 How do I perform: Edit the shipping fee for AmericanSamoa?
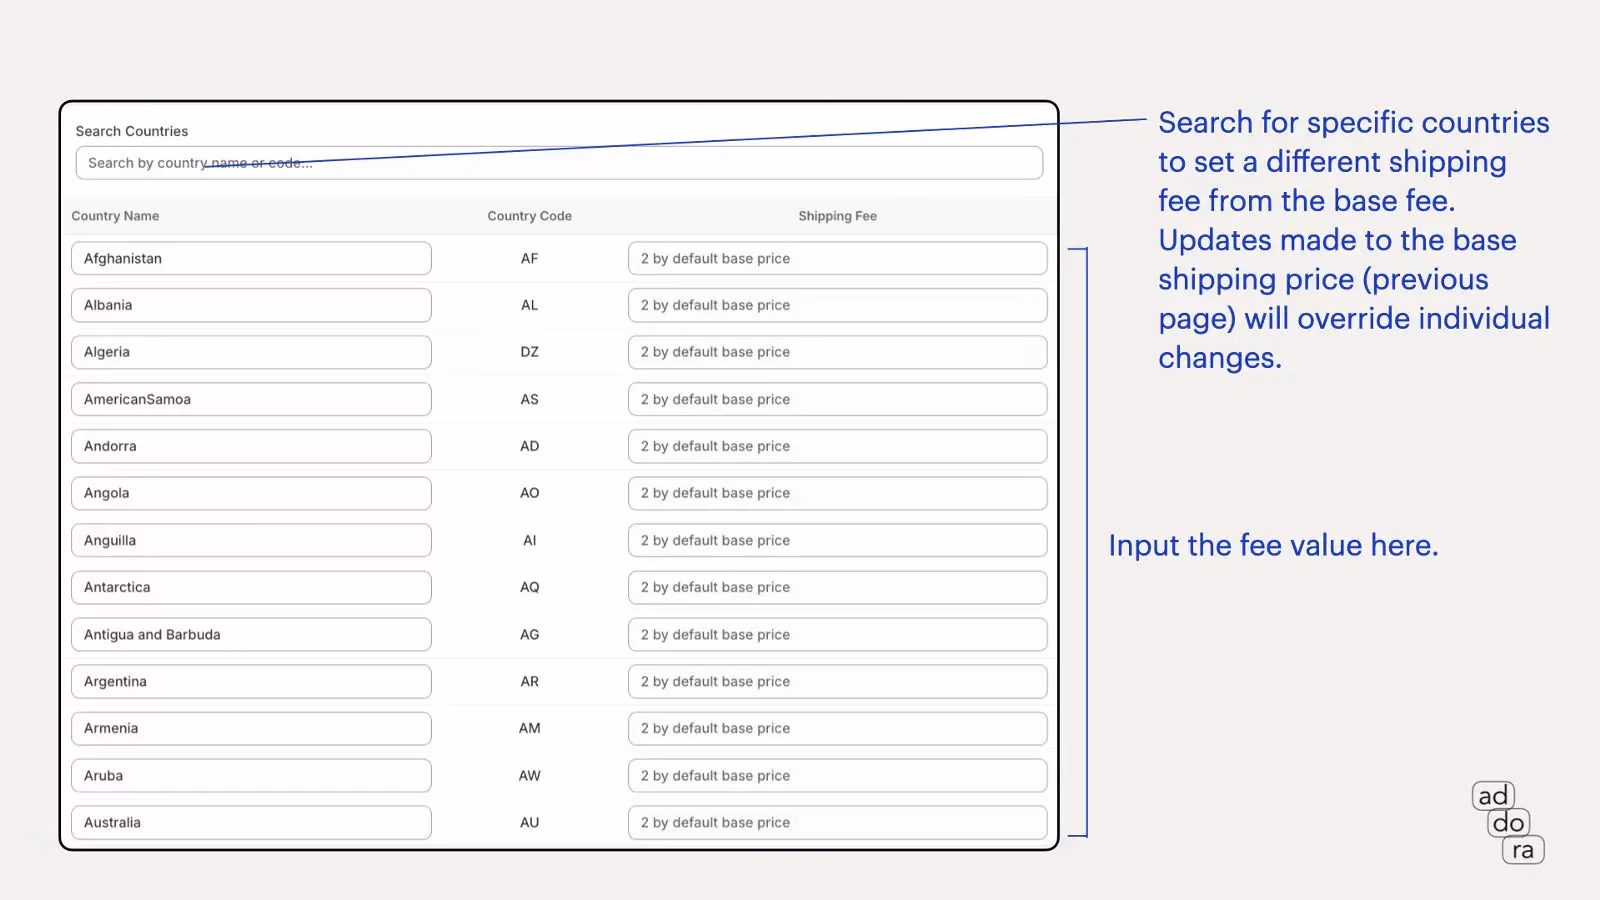point(837,399)
